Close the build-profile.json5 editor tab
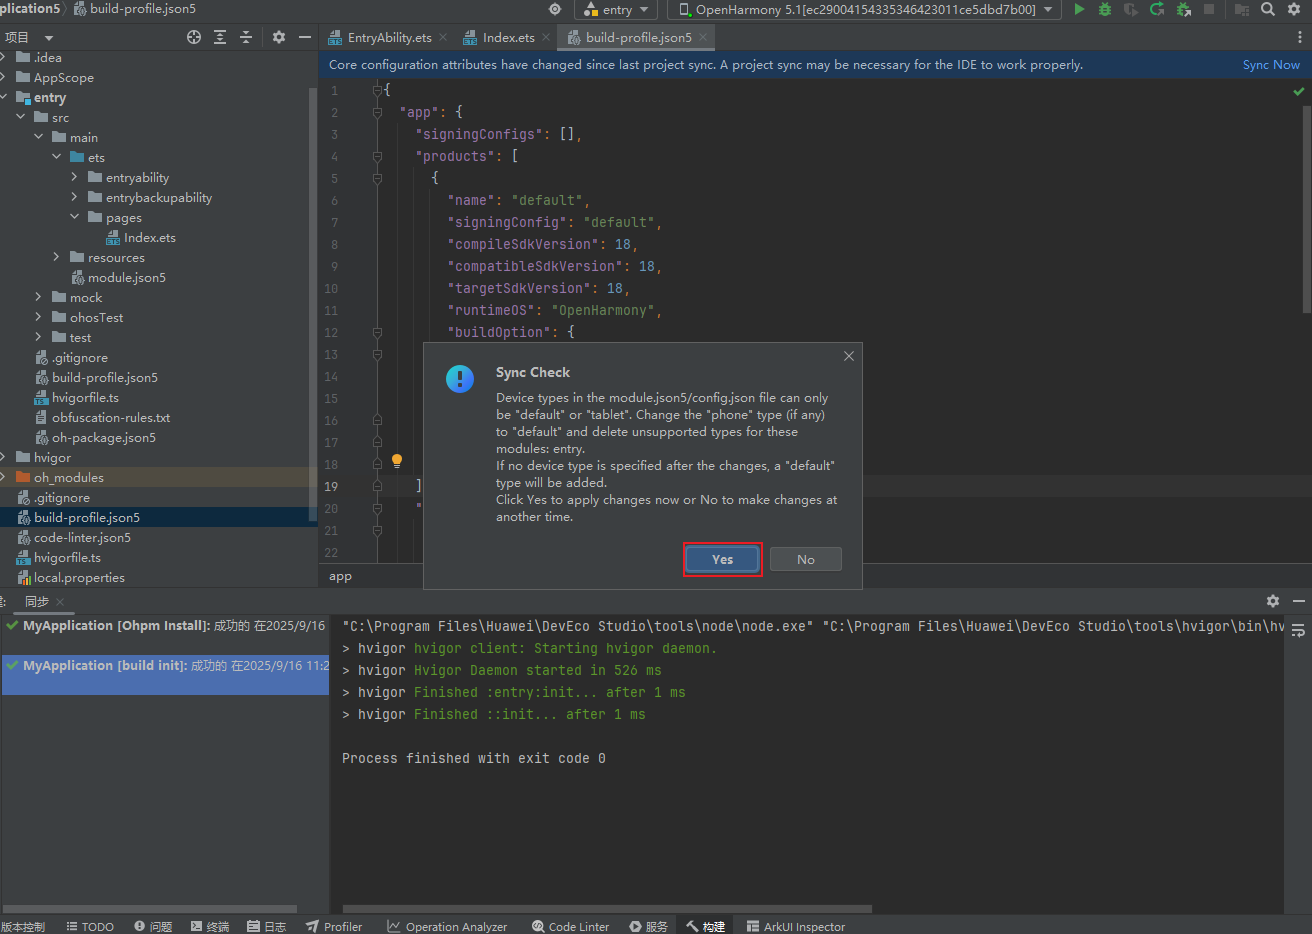This screenshot has height=934, width=1312. 703,37
